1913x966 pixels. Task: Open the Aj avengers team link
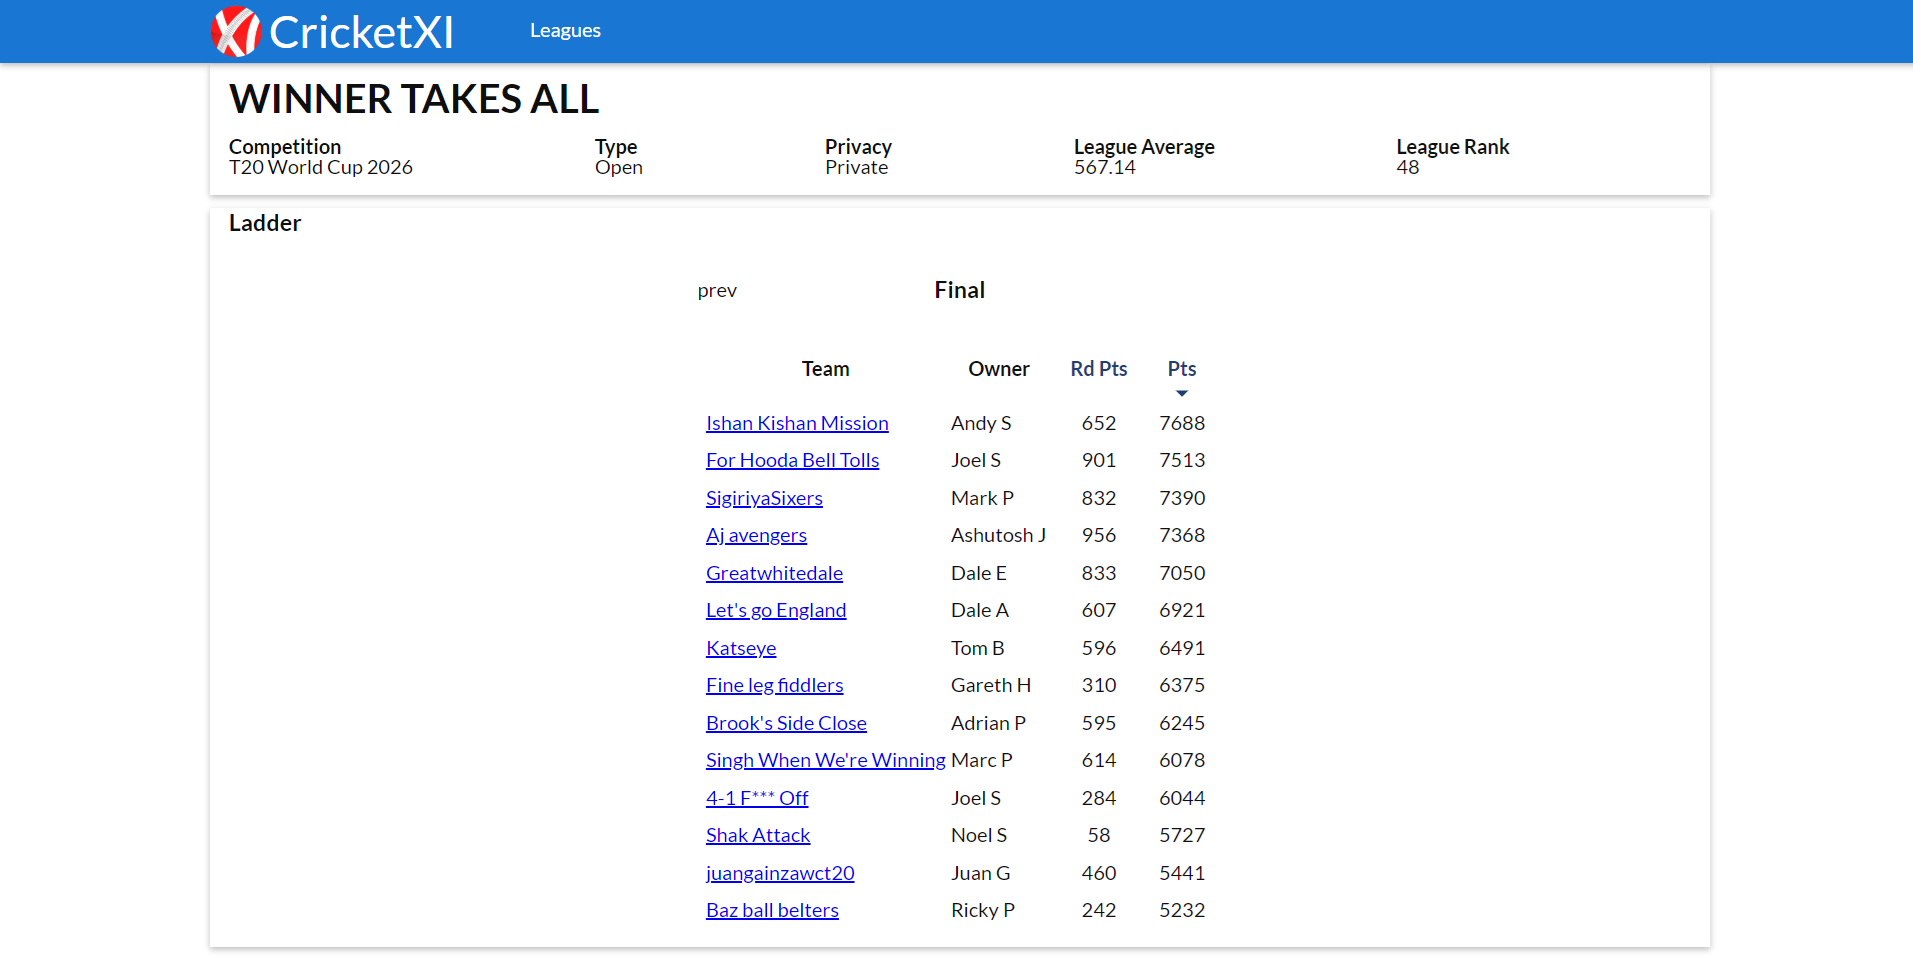tap(756, 535)
